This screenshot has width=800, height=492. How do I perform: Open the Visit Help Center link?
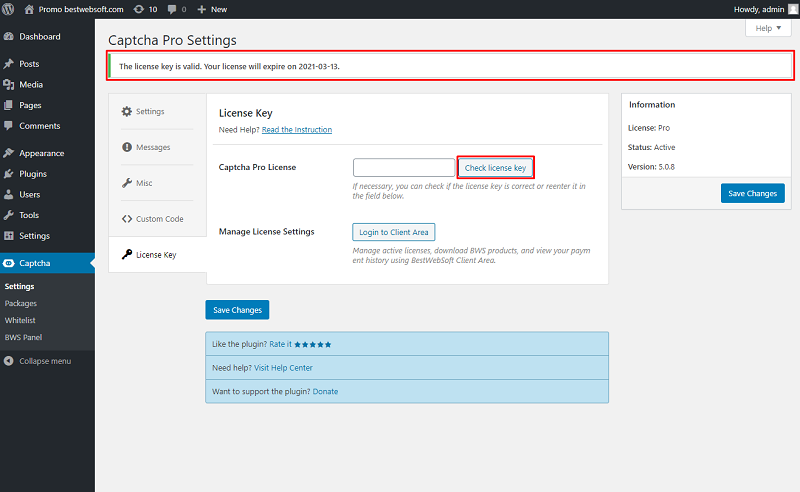(283, 368)
